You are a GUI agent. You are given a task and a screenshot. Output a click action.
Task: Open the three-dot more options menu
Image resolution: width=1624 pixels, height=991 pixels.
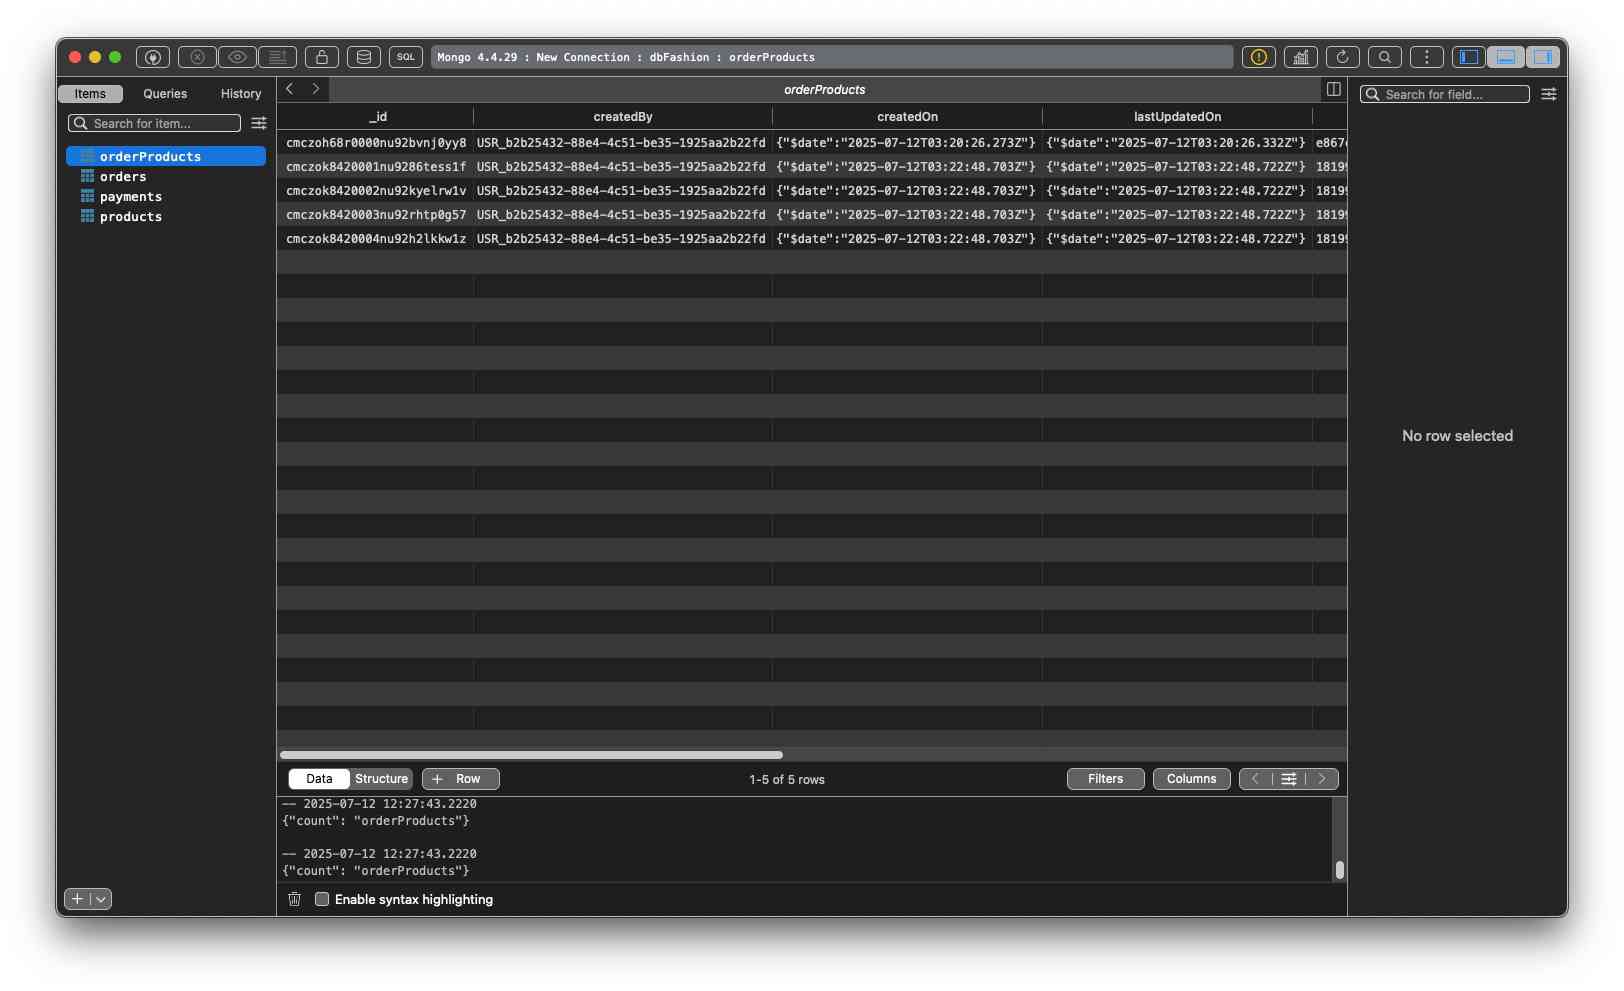coord(1427,57)
